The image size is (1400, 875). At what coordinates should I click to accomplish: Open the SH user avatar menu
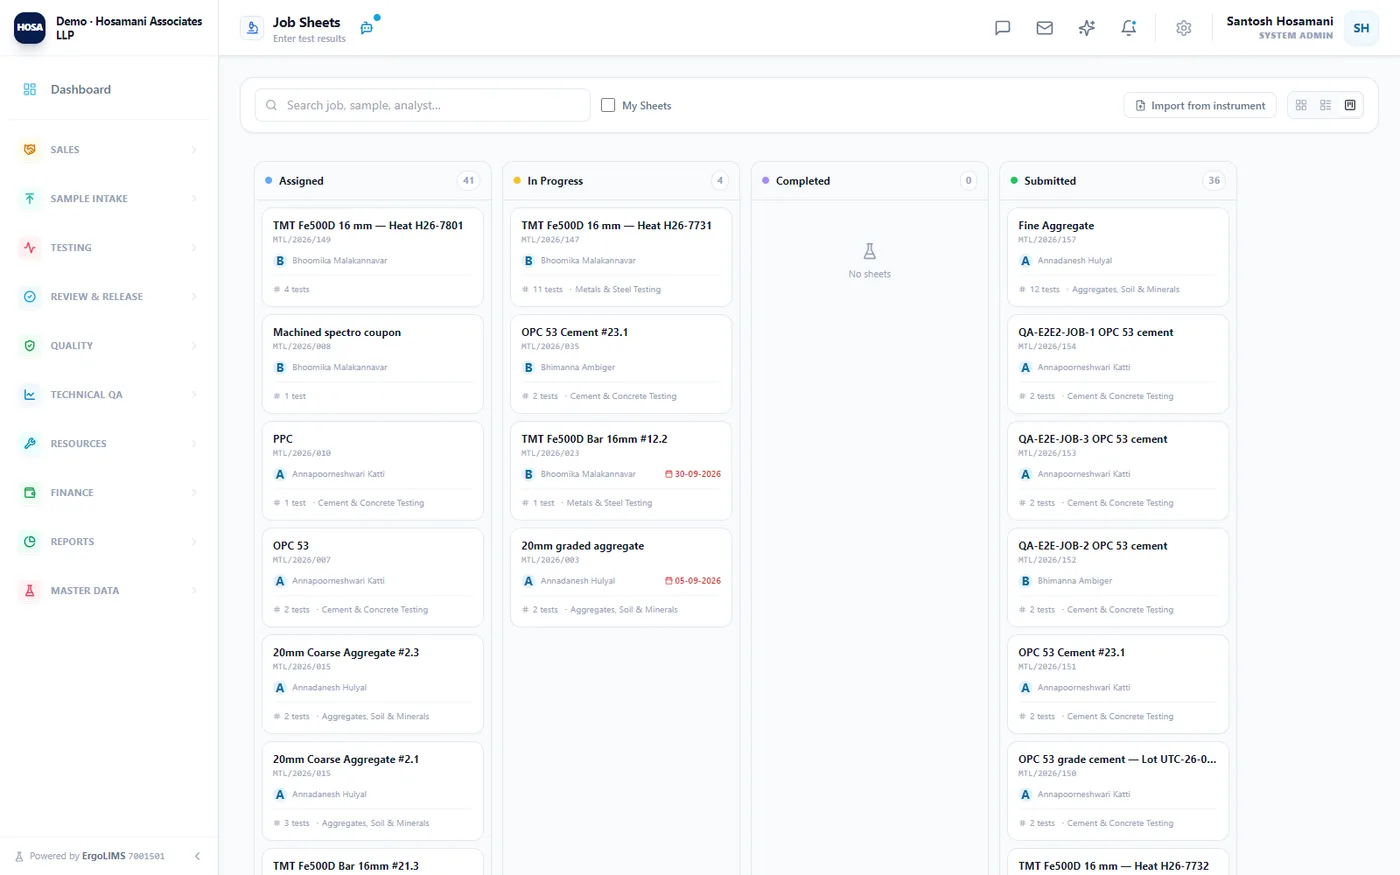(x=1361, y=28)
